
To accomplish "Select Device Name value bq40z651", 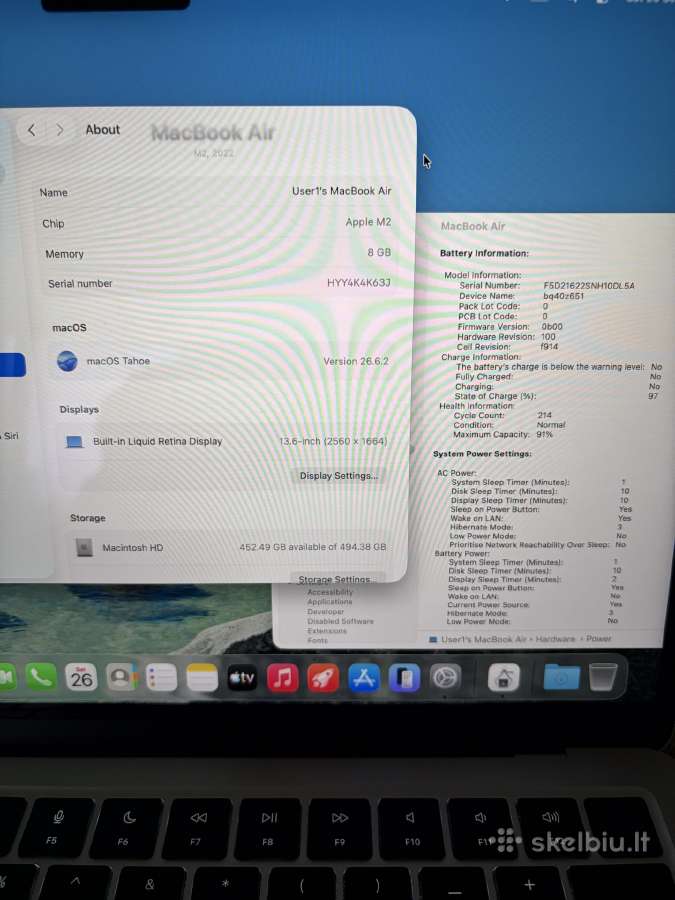I will tap(563, 296).
